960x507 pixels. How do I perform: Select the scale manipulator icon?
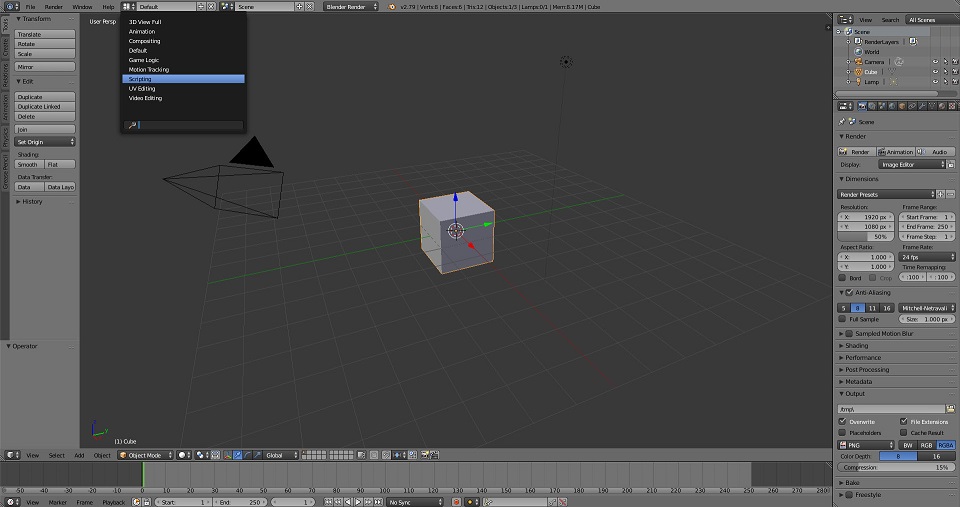click(258, 456)
